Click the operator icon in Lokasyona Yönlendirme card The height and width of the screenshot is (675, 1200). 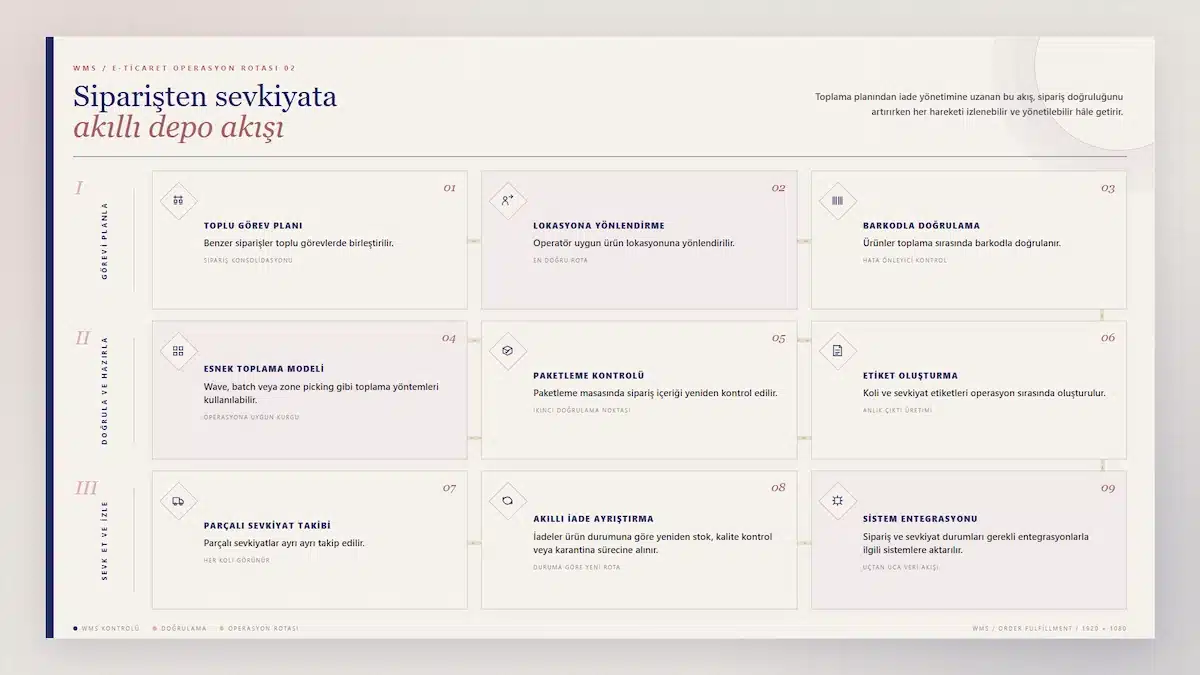[508, 200]
